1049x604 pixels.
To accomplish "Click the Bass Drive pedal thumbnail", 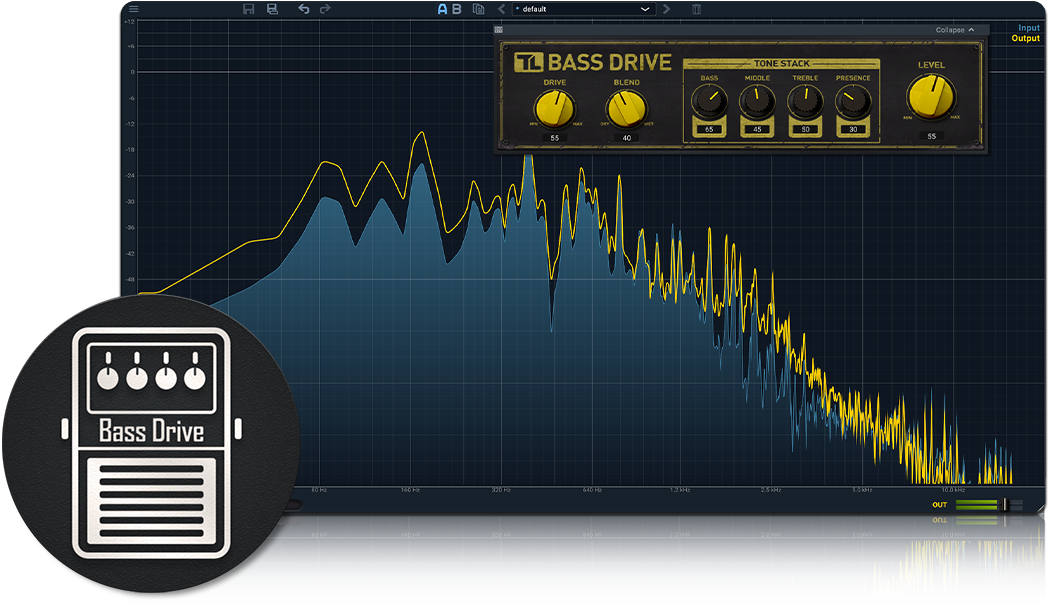I will point(151,443).
